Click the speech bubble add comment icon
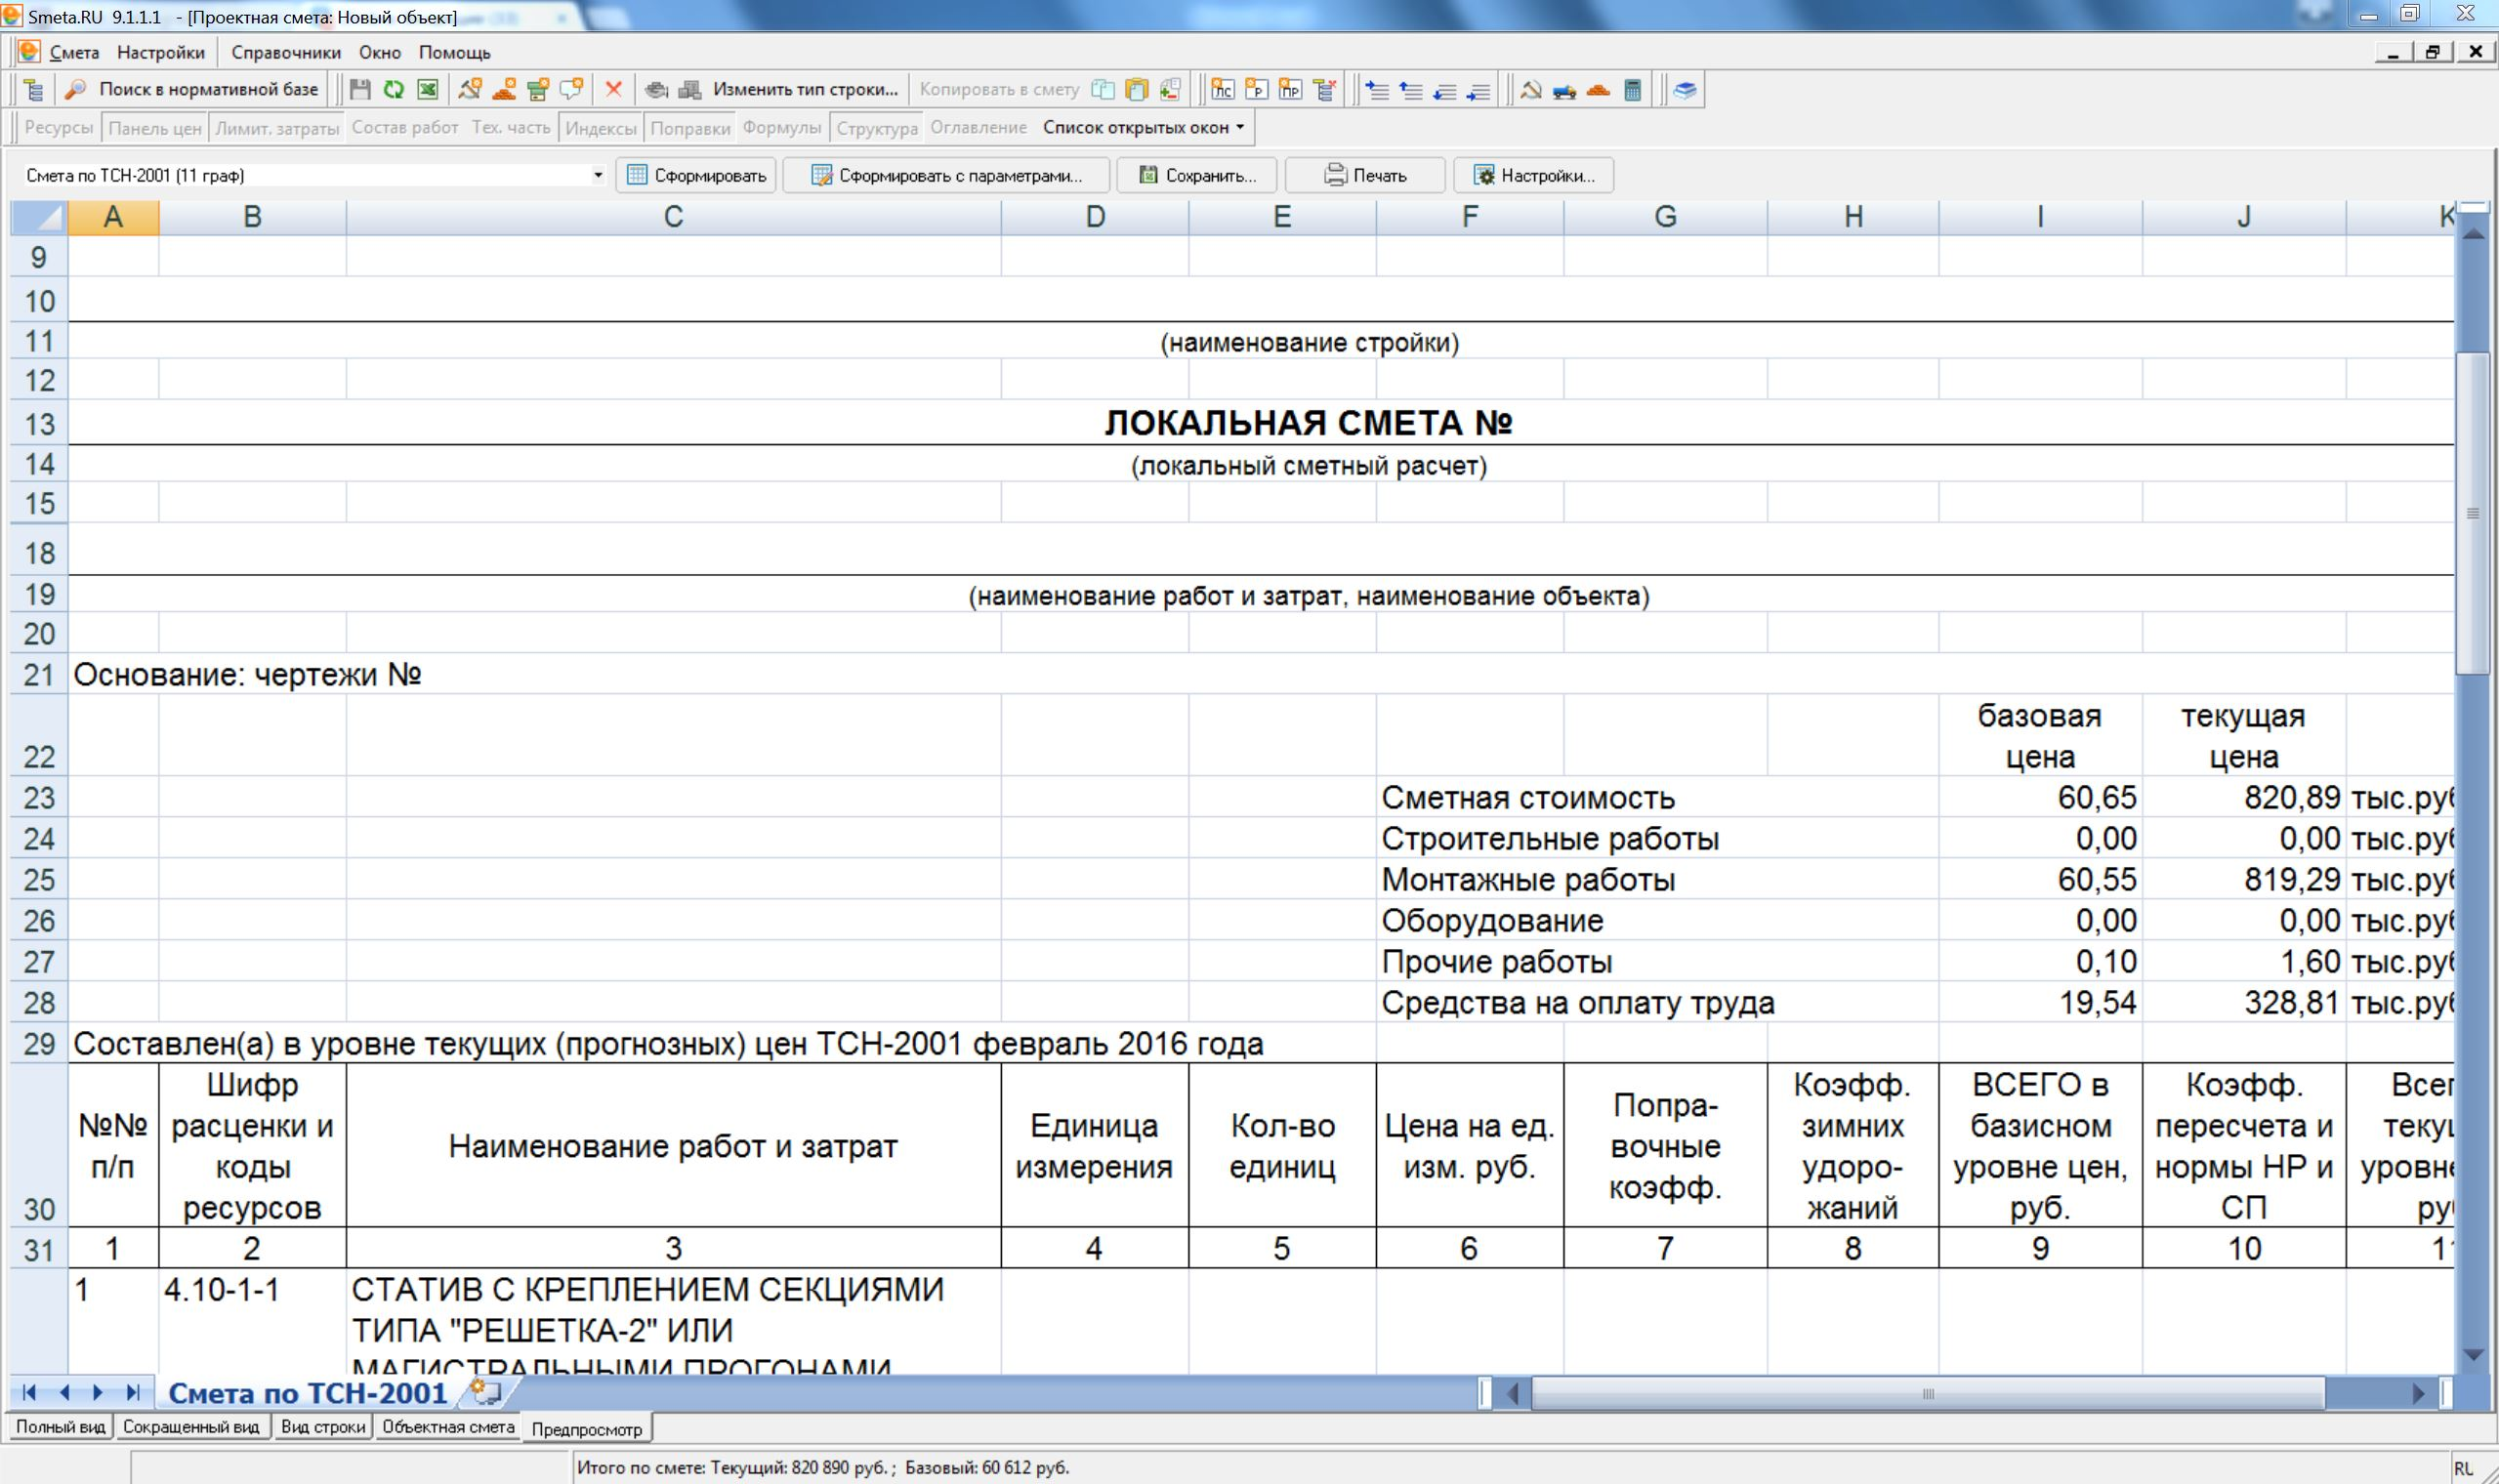Viewport: 2499px width, 1484px height. tap(572, 90)
